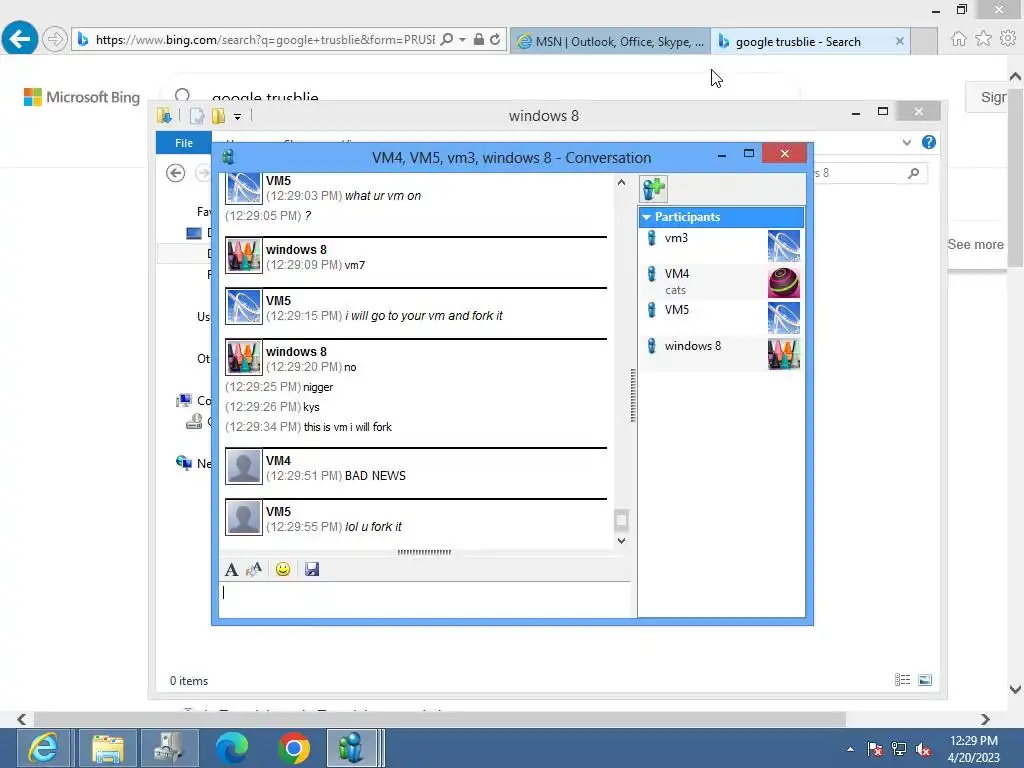This screenshot has width=1024, height=768.
Task: Click the muted volume tray icon
Action: (x=923, y=749)
